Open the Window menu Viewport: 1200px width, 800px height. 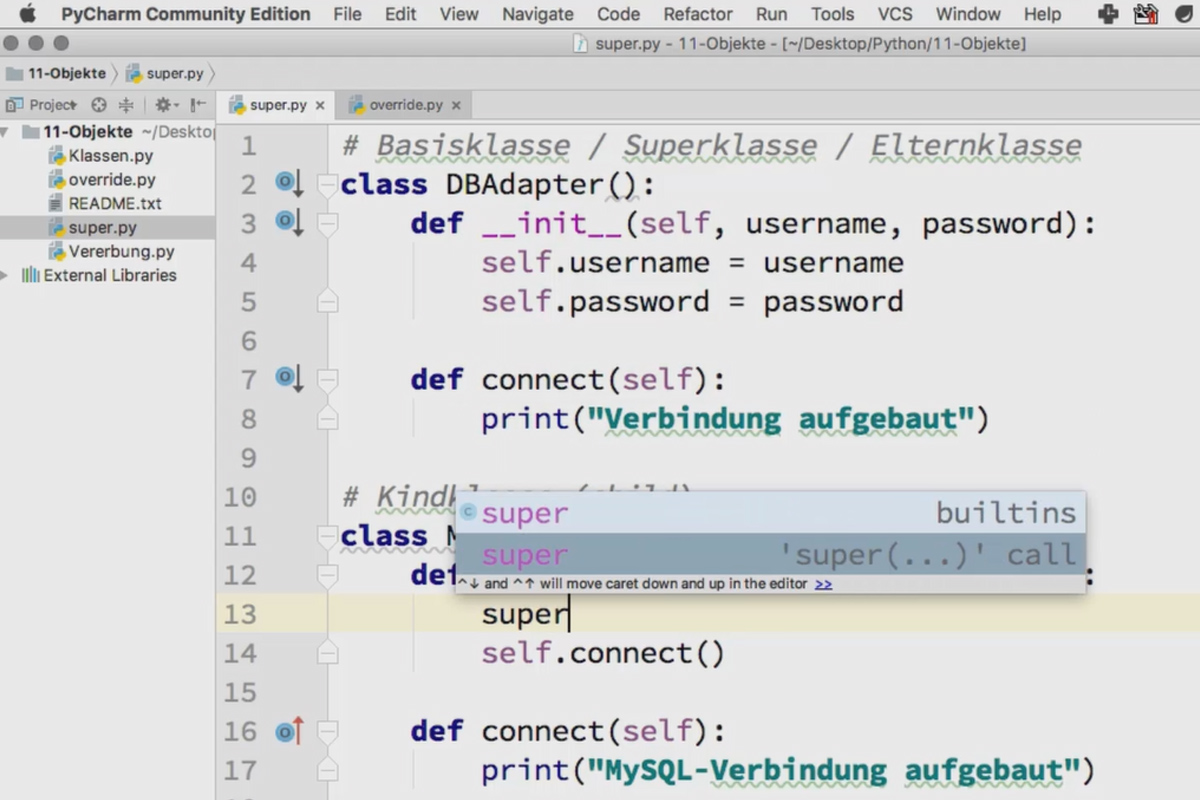tap(968, 14)
